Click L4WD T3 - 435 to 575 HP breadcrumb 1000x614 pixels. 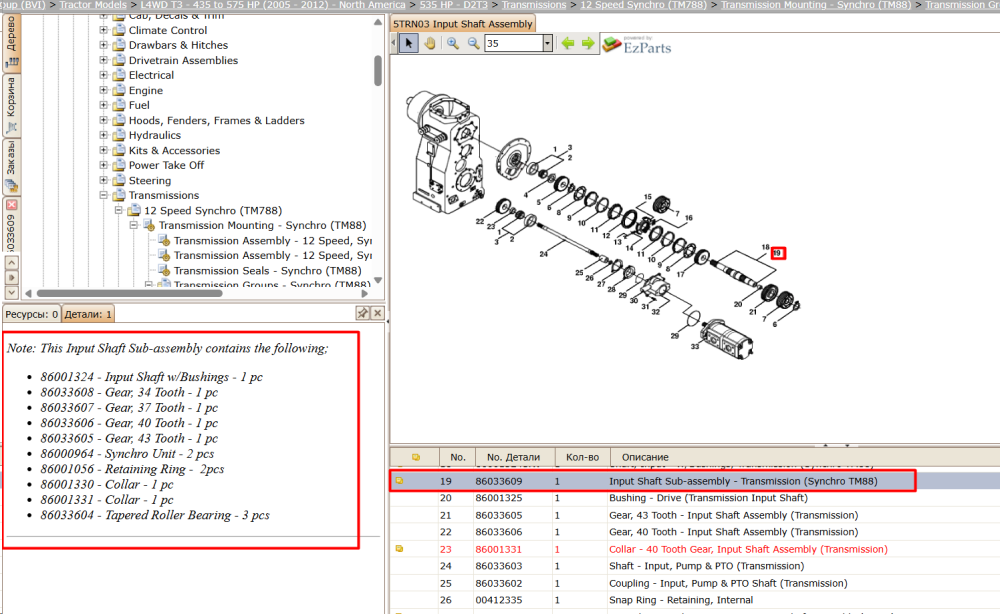pos(273,4)
